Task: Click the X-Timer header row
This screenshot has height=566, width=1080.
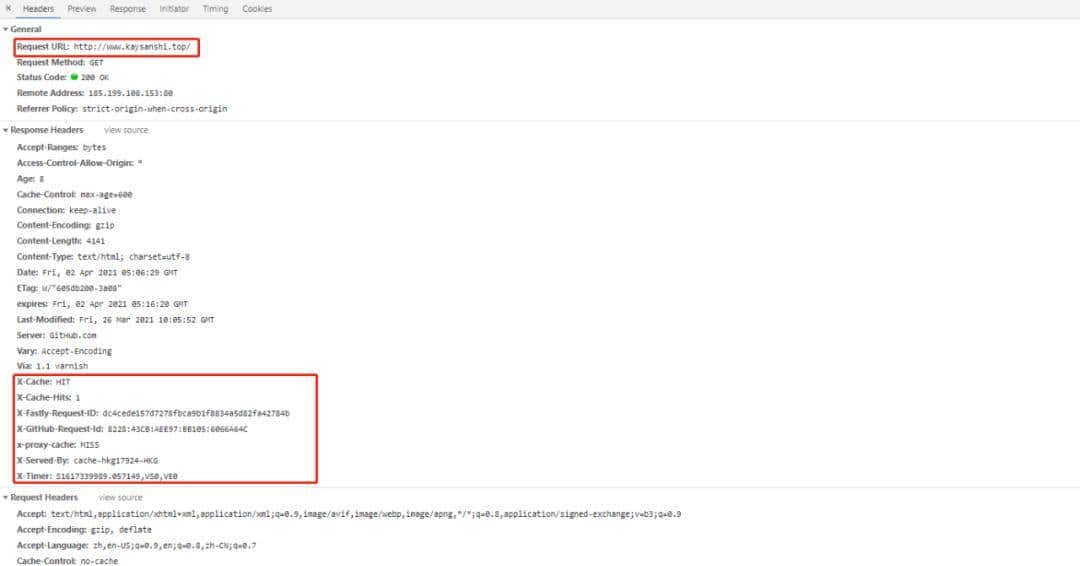Action: (97, 476)
